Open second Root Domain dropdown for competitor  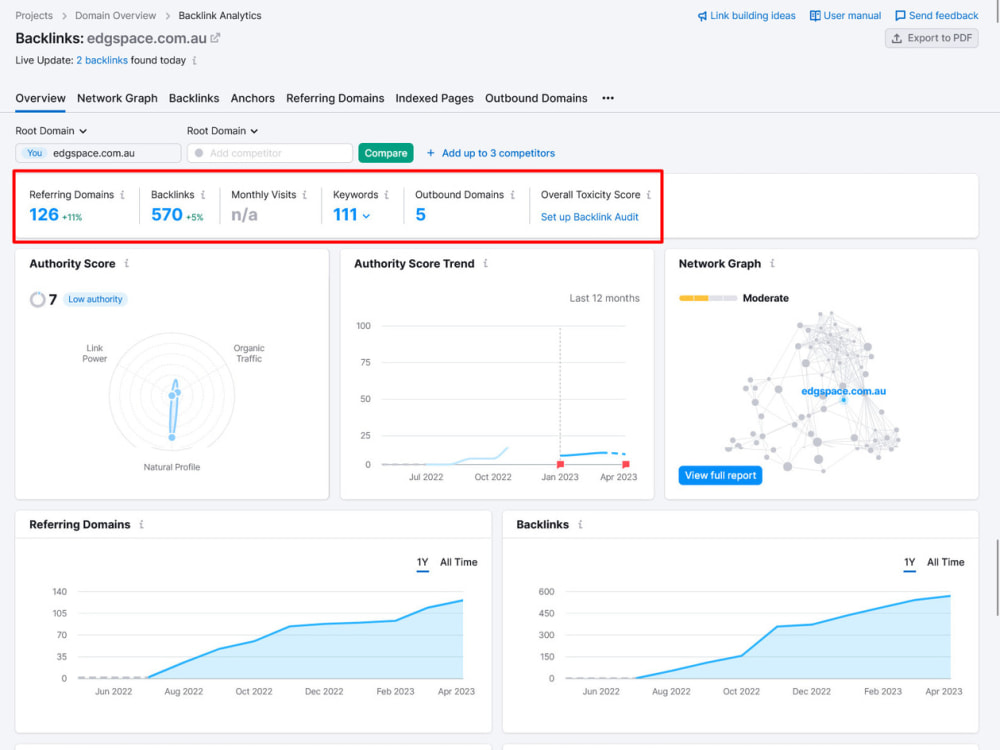223,131
